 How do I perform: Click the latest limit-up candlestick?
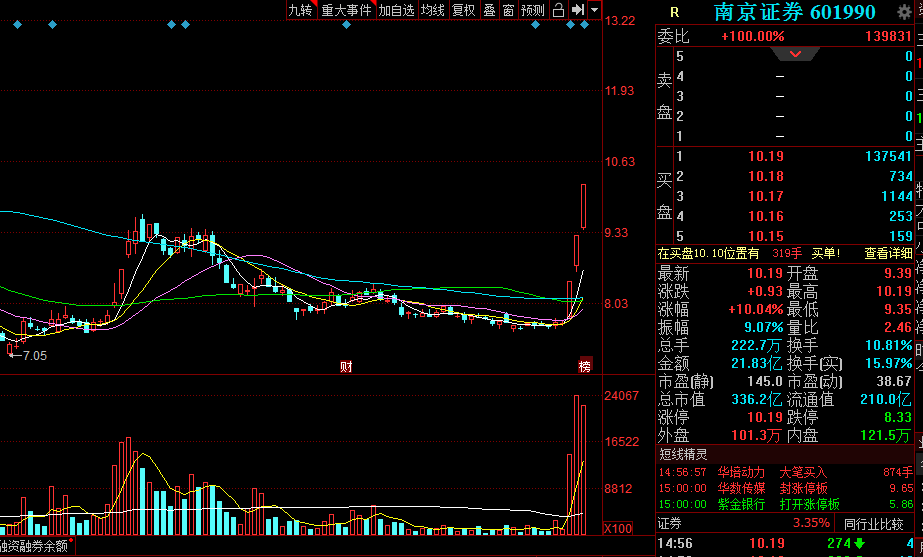(583, 206)
